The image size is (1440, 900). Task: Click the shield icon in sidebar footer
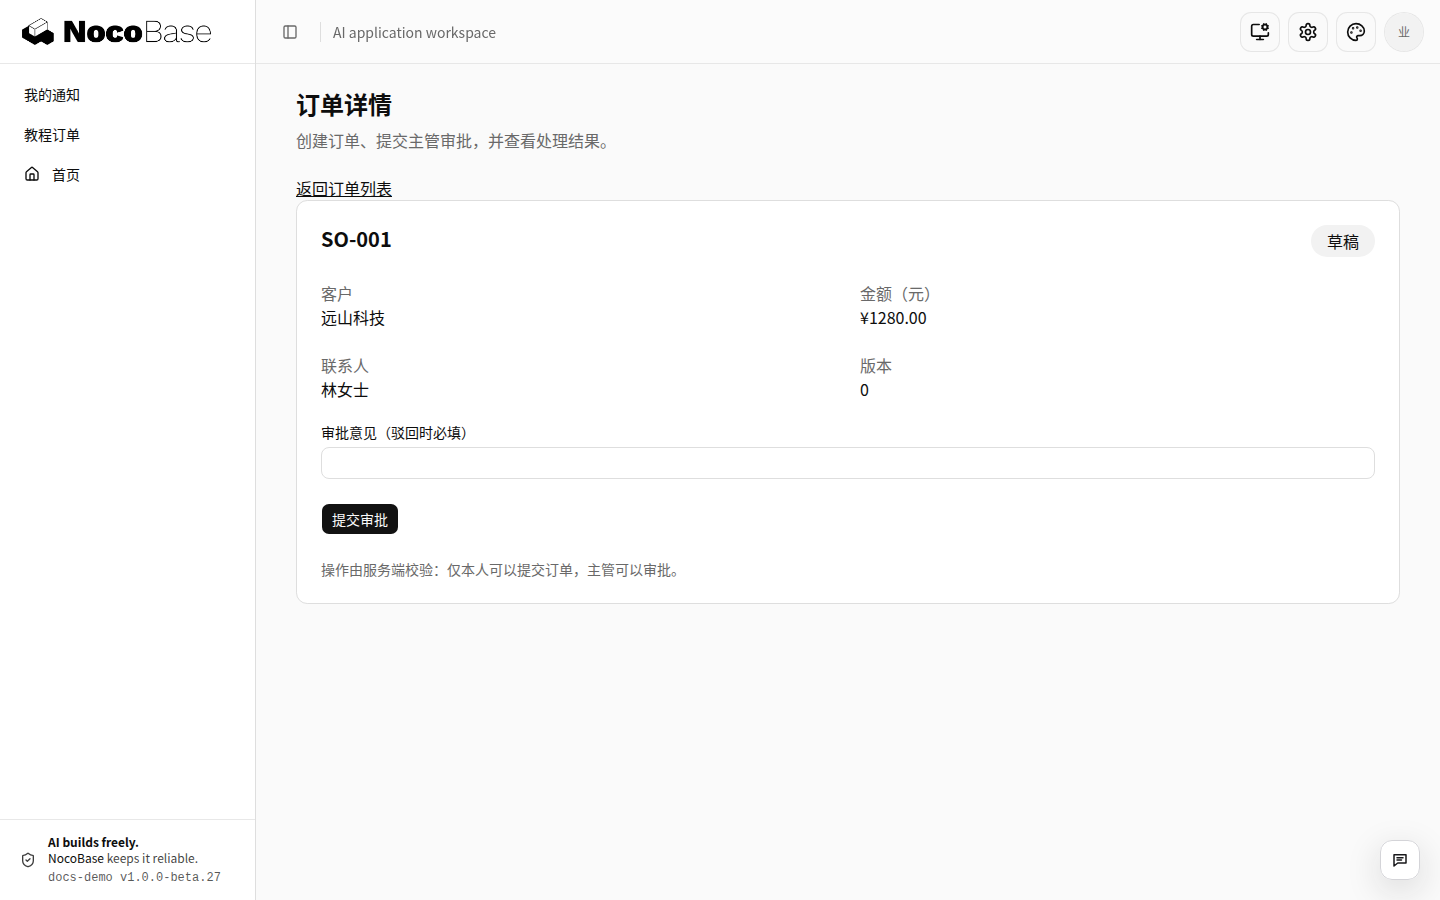tap(28, 860)
